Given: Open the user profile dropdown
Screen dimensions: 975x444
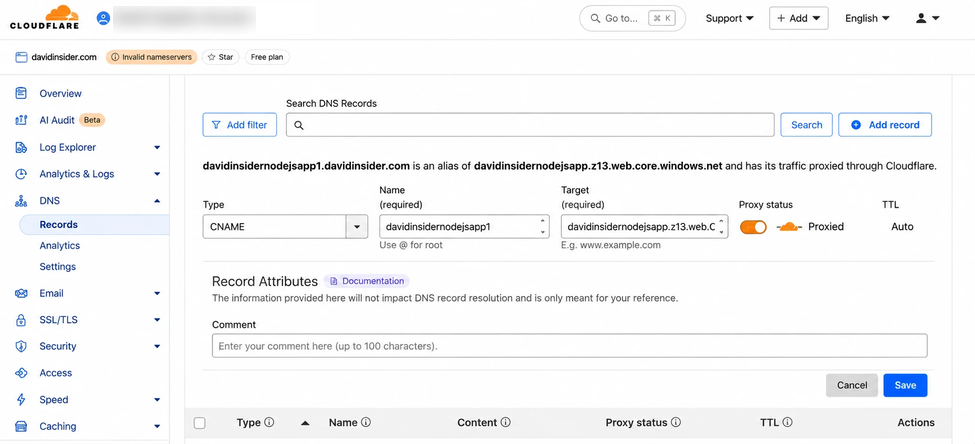Looking at the screenshot, I should (x=927, y=19).
